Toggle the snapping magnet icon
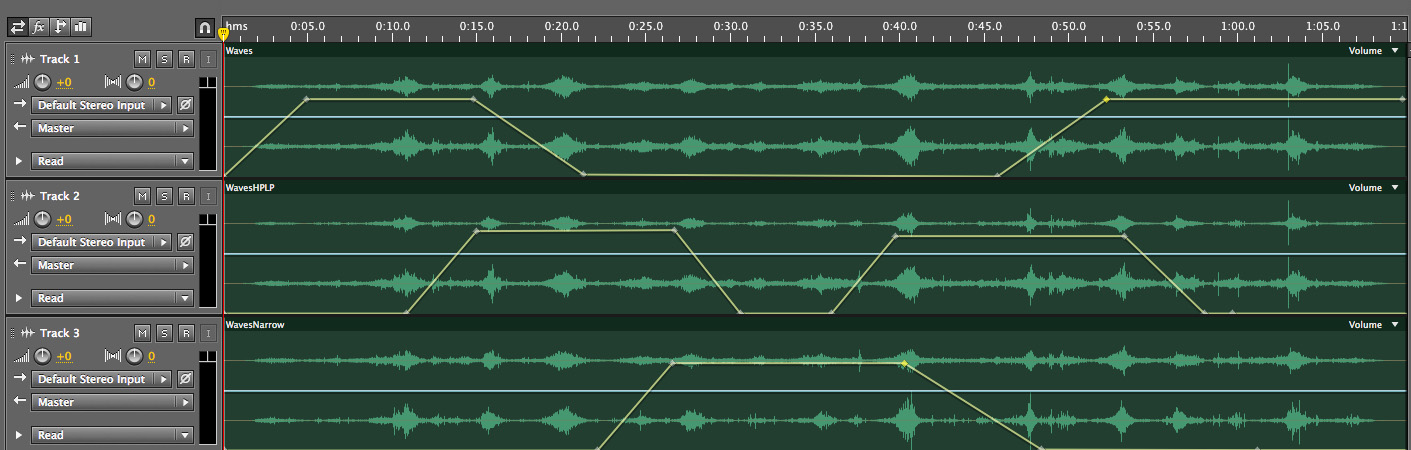The height and width of the screenshot is (450, 1411). point(204,27)
